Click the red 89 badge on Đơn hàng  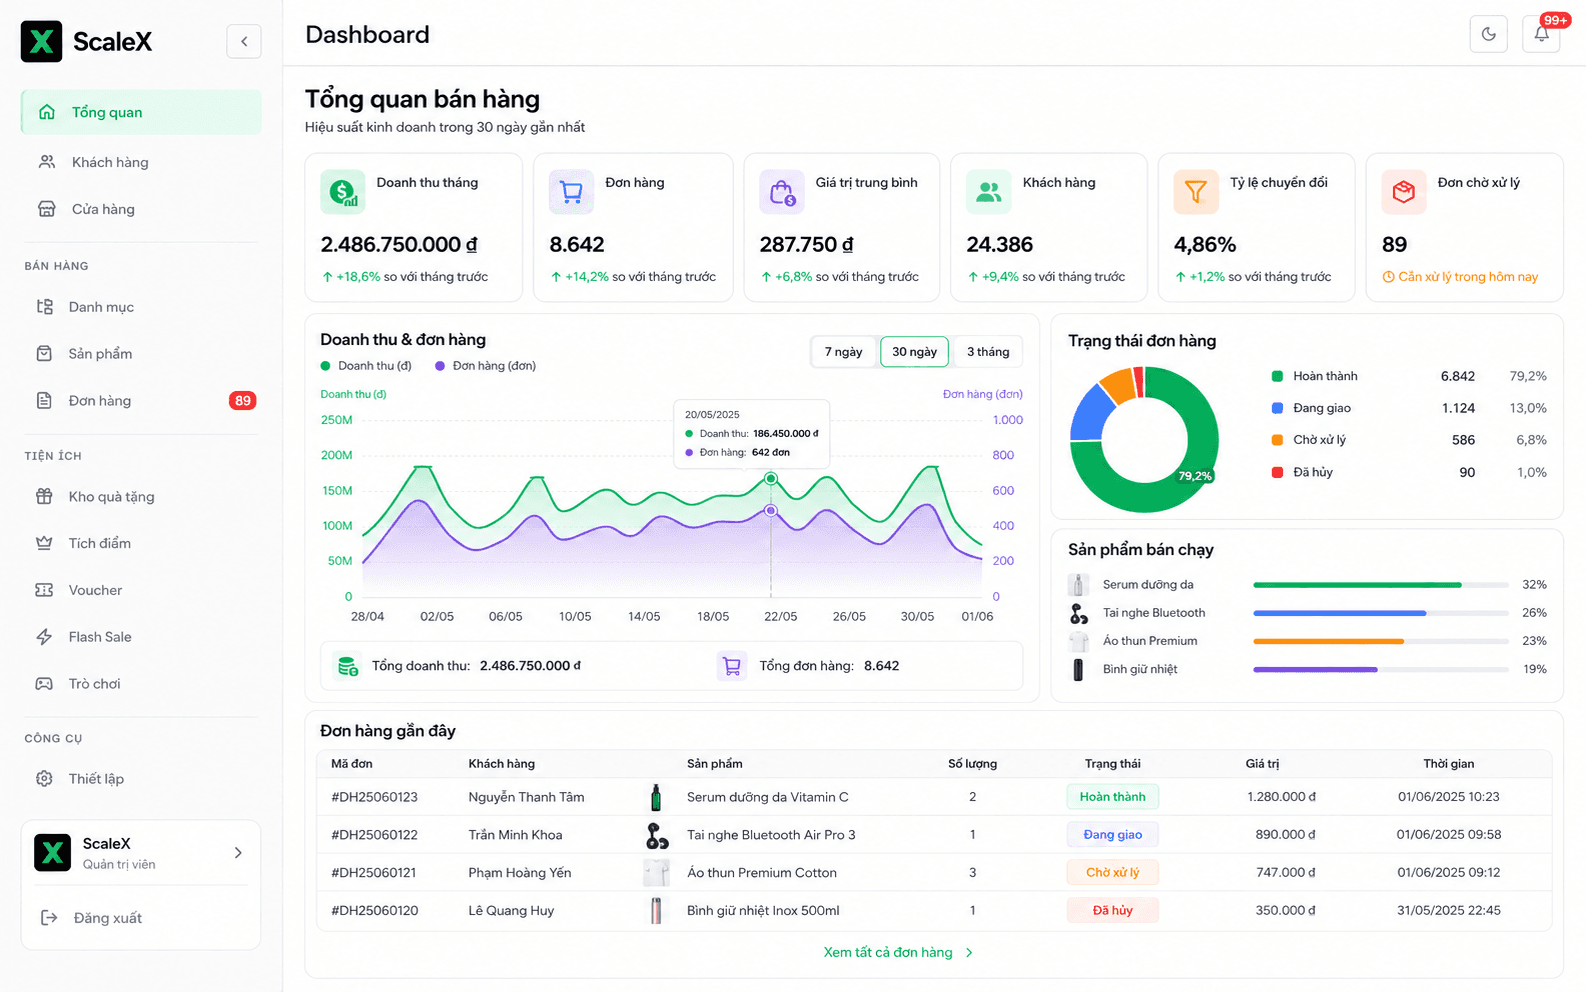(242, 401)
